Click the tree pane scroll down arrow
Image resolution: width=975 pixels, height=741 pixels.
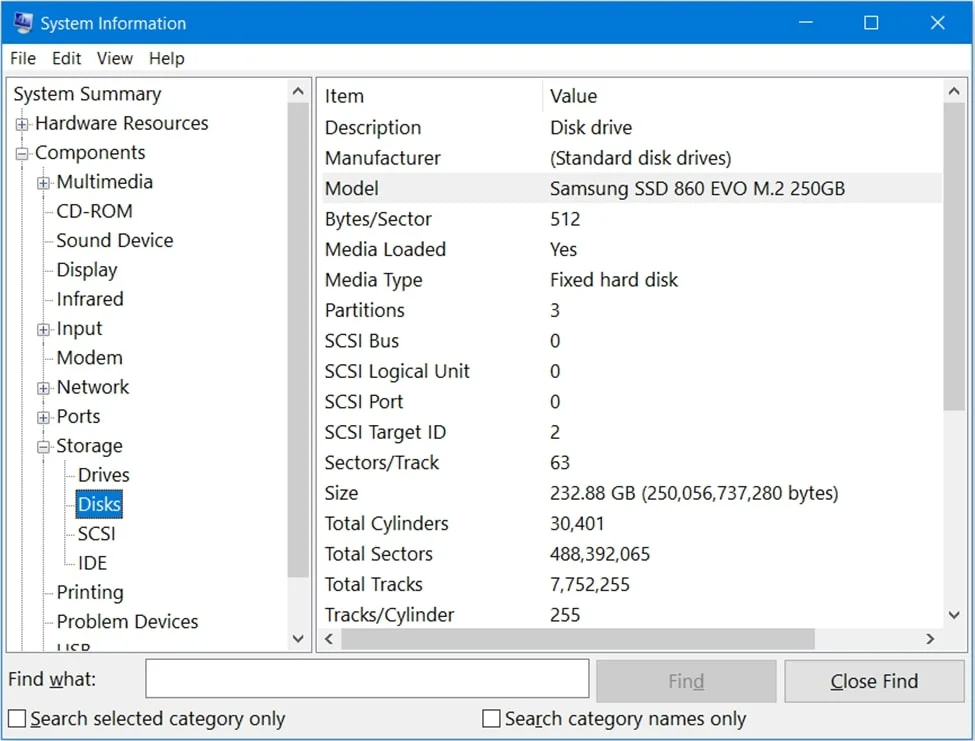(298, 638)
